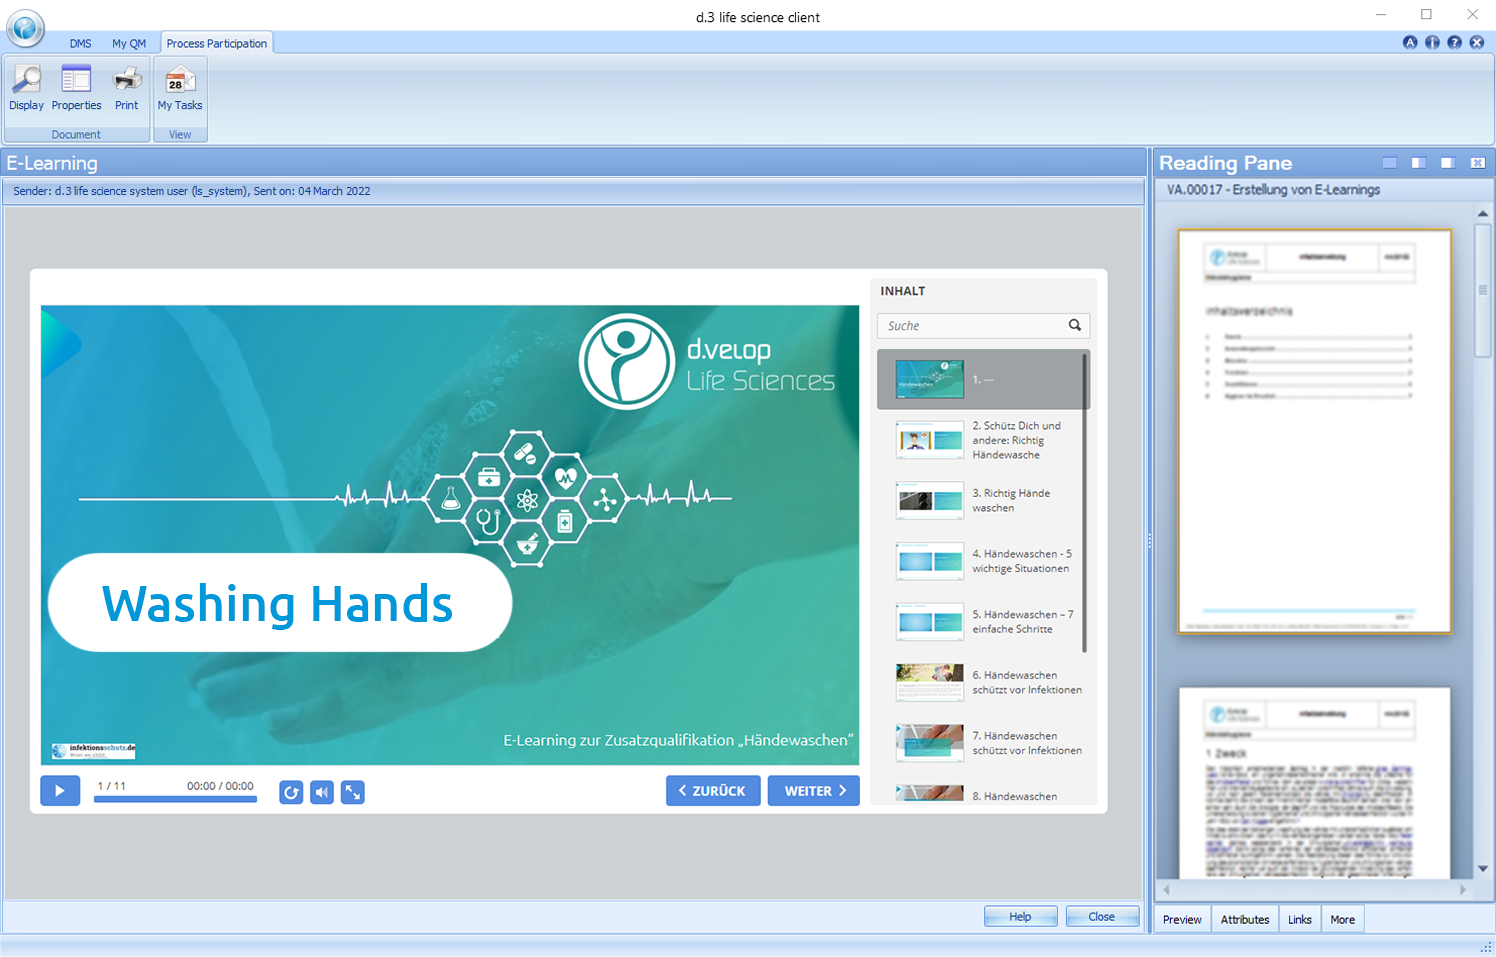Click the 'VA.00017 - Erstellung von E-Learnings' title
1496x957 pixels.
pos(1273,190)
